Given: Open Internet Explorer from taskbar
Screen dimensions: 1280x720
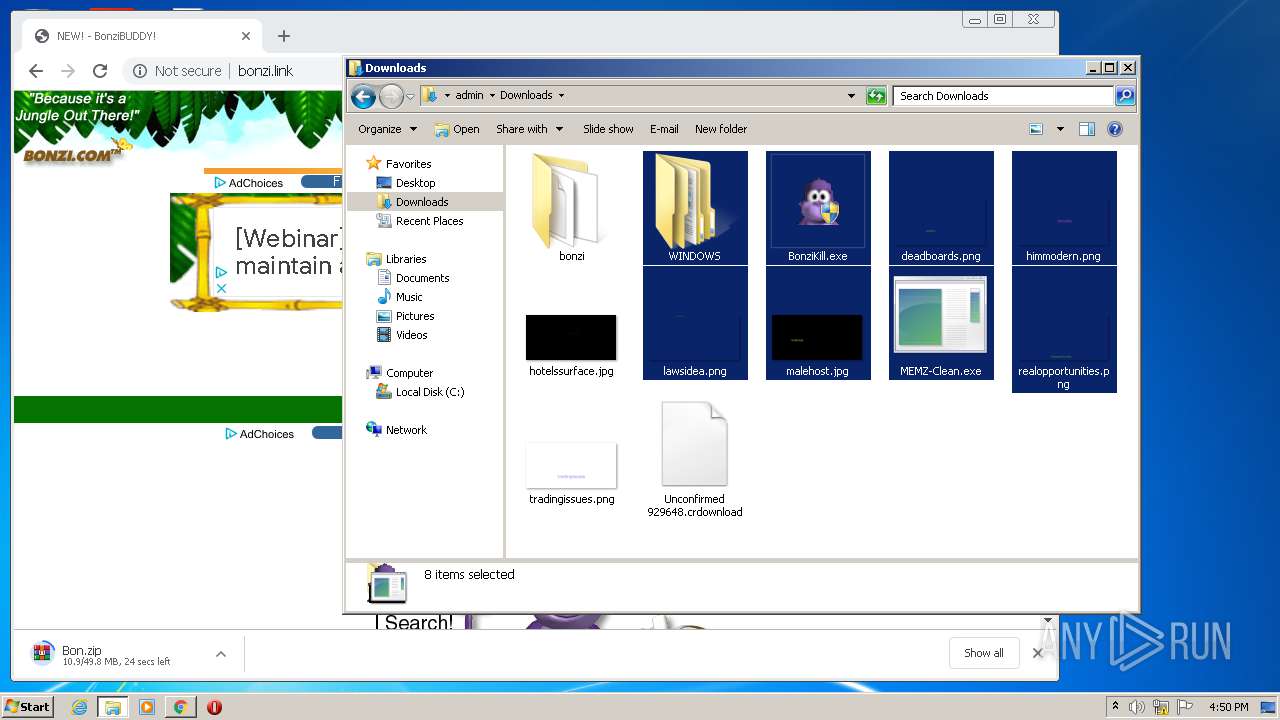Looking at the screenshot, I should pyautogui.click(x=79, y=707).
